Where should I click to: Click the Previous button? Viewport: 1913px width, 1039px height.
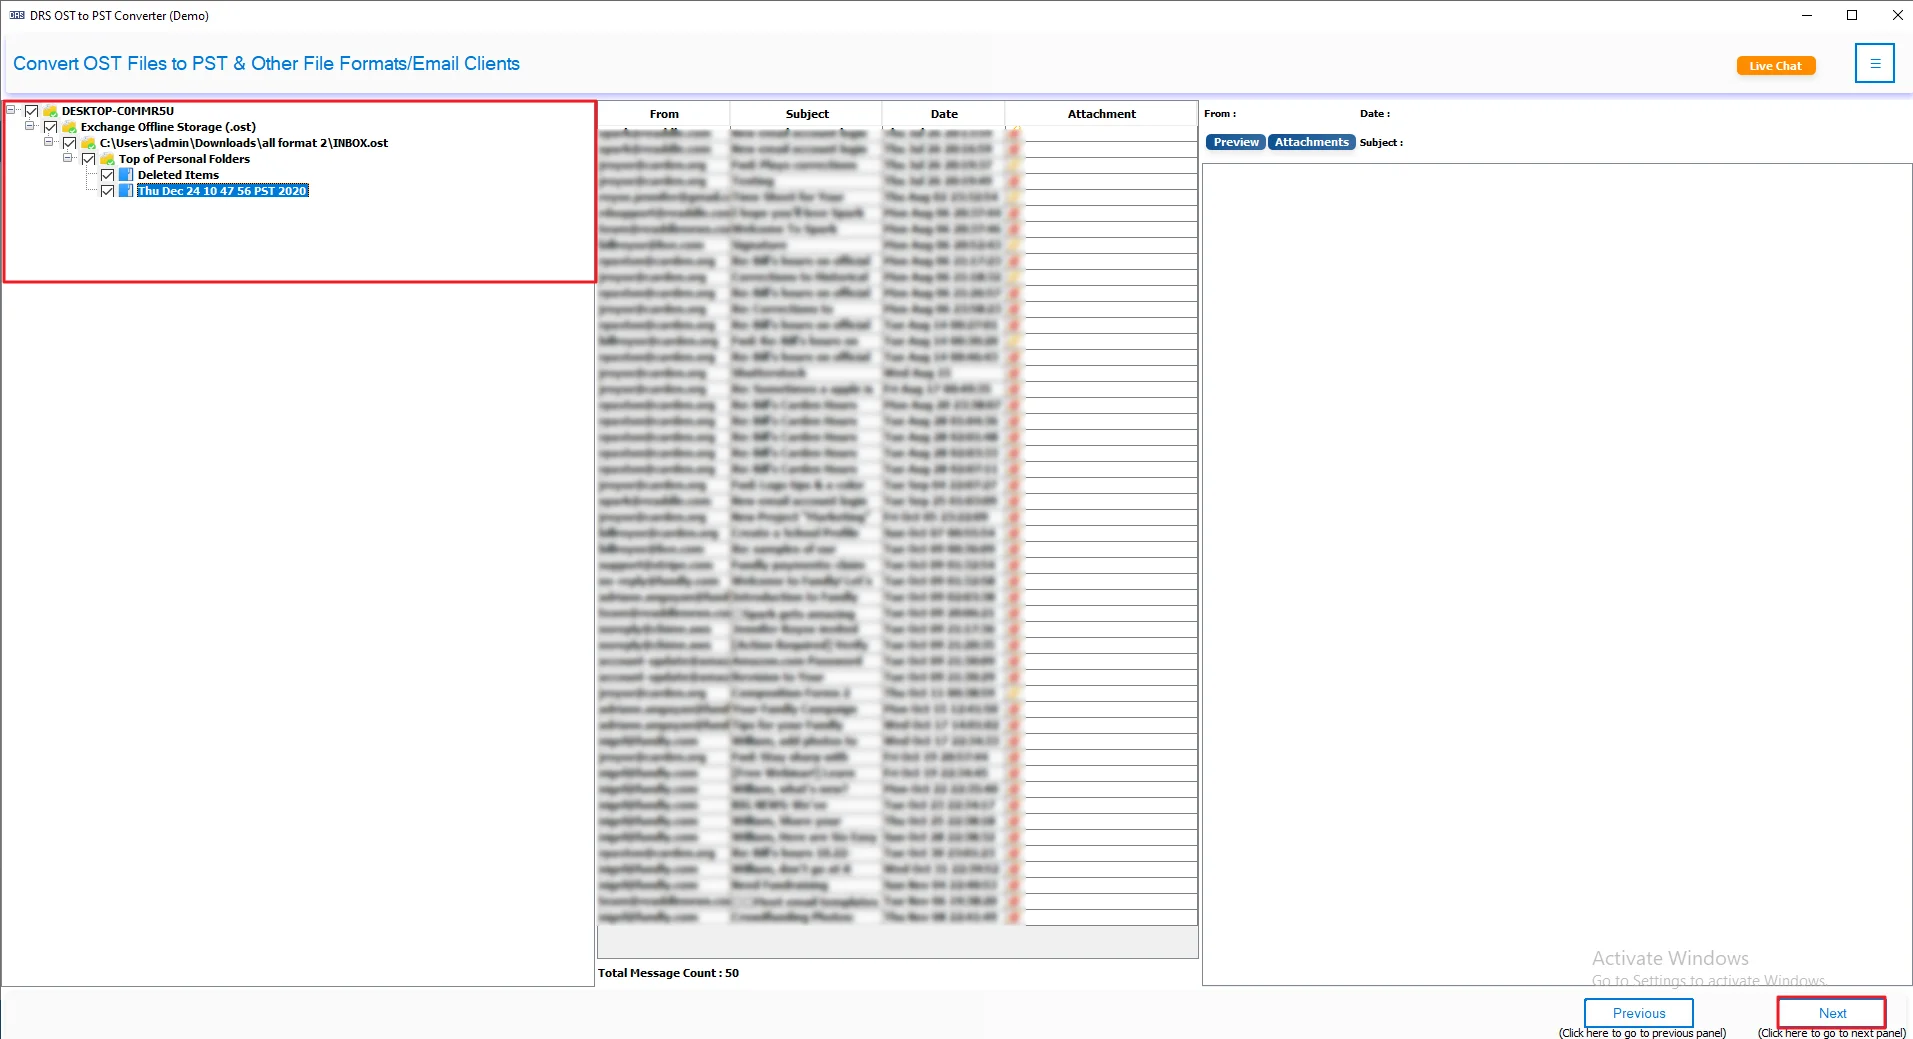(x=1639, y=1013)
